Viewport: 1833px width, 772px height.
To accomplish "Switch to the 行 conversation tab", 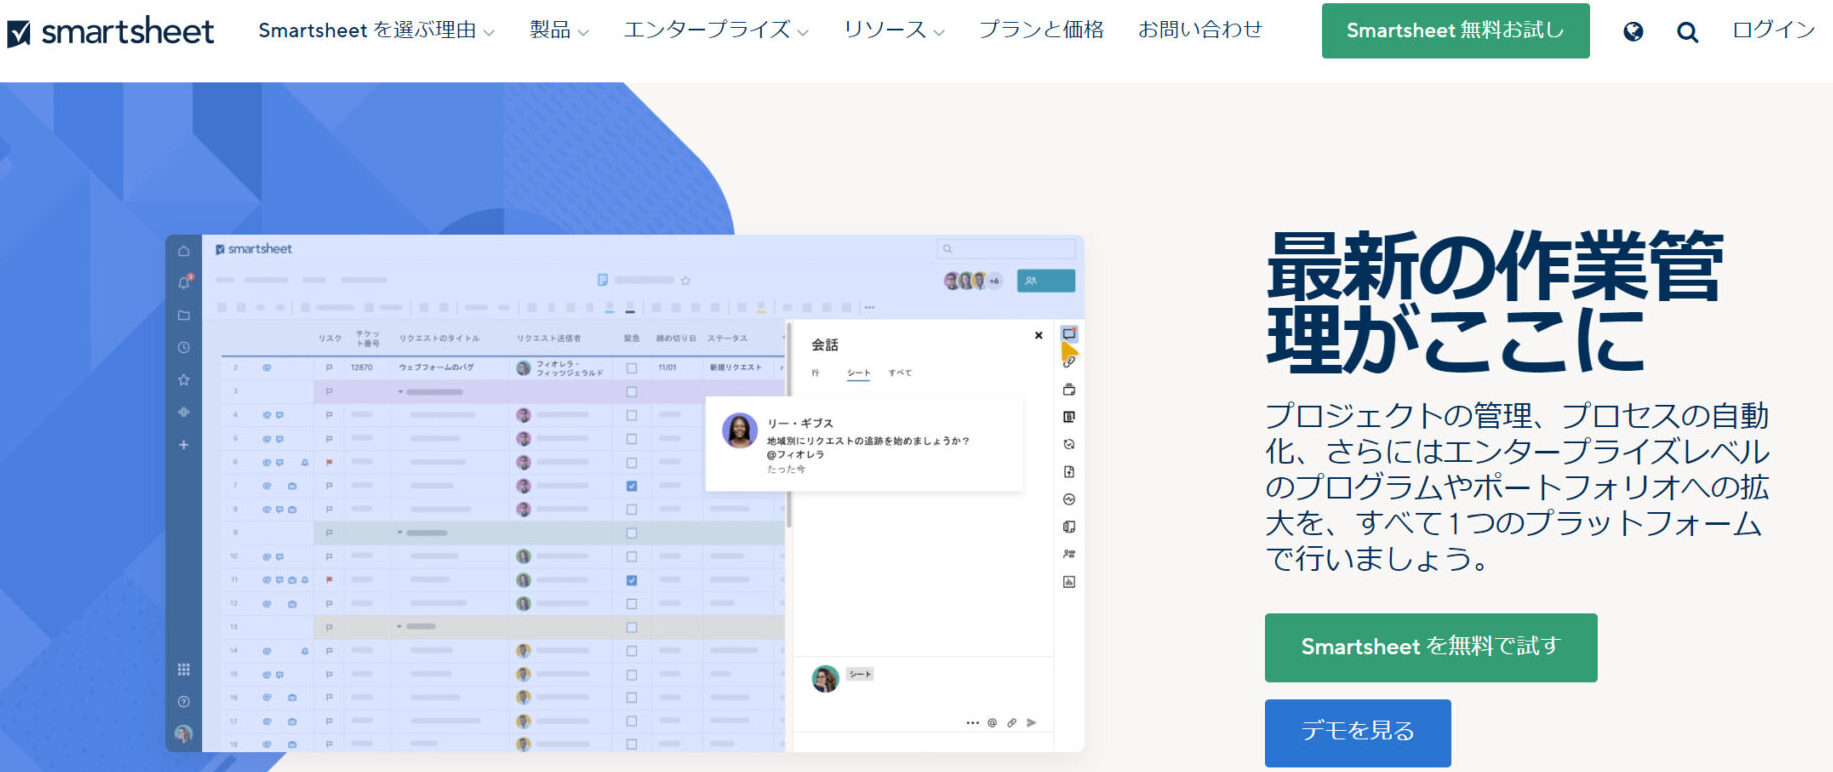I will point(815,373).
